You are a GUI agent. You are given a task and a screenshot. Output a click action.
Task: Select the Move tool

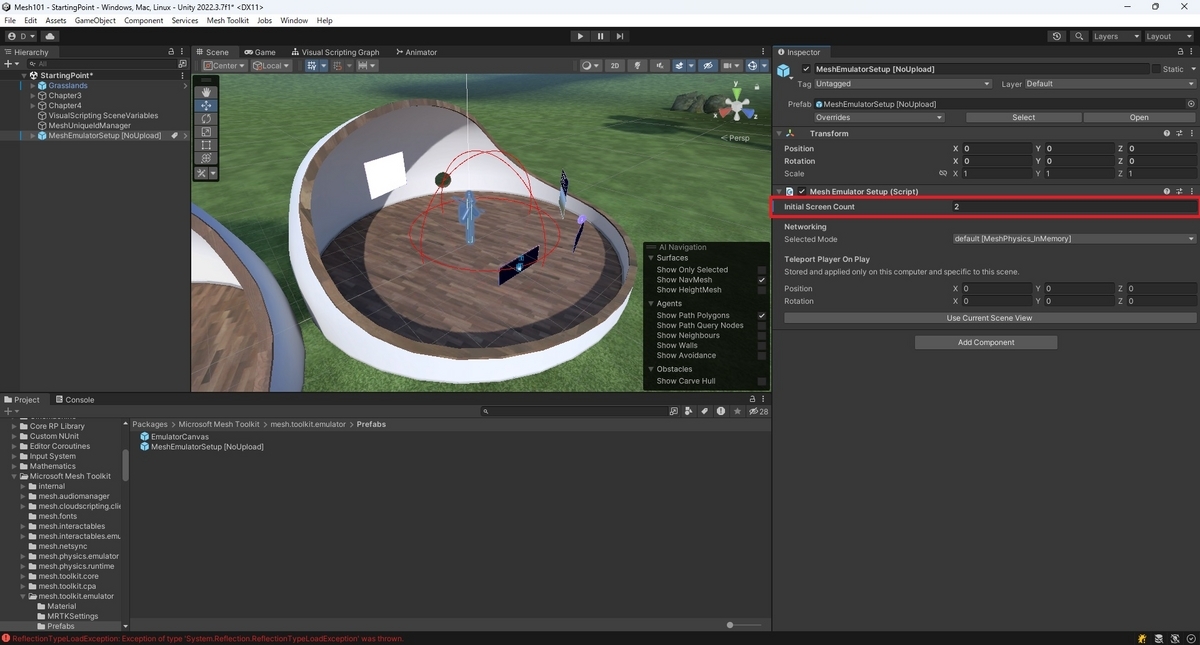click(x=207, y=105)
